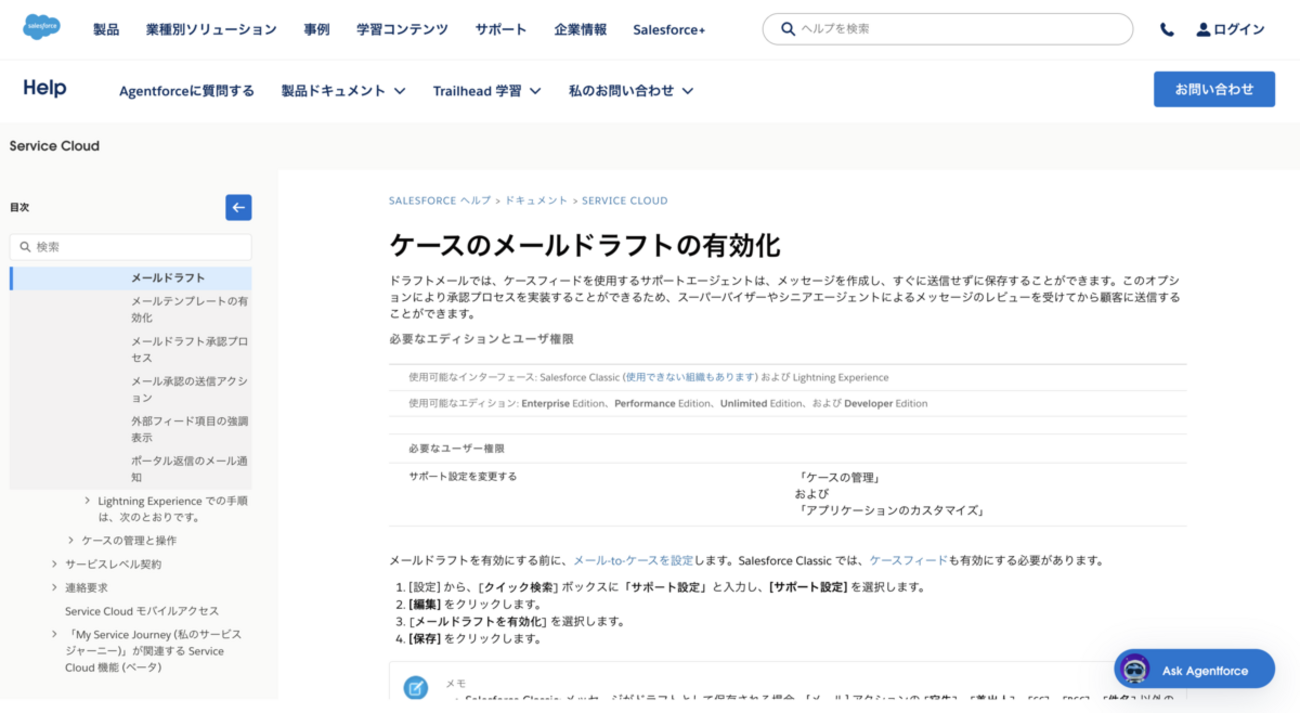Collapse the table of contents with arrow button
This screenshot has width=1300, height=713.
click(x=238, y=207)
